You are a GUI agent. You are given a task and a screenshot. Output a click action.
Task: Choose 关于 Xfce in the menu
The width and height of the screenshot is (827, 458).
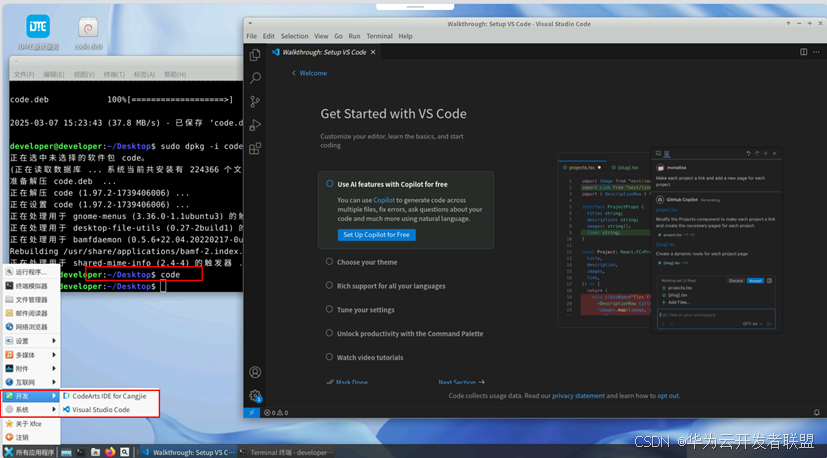(31, 424)
